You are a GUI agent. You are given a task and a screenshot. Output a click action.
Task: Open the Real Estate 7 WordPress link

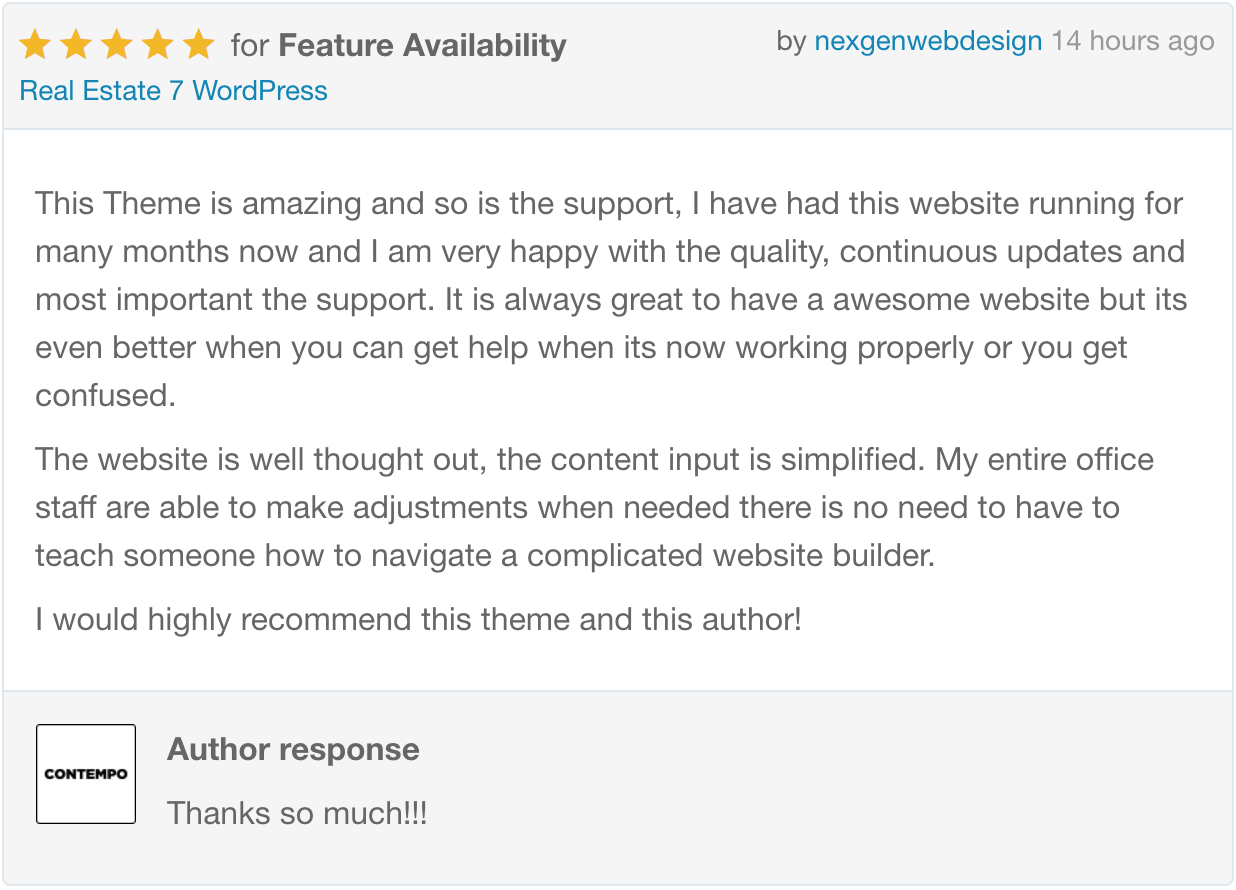[x=174, y=91]
